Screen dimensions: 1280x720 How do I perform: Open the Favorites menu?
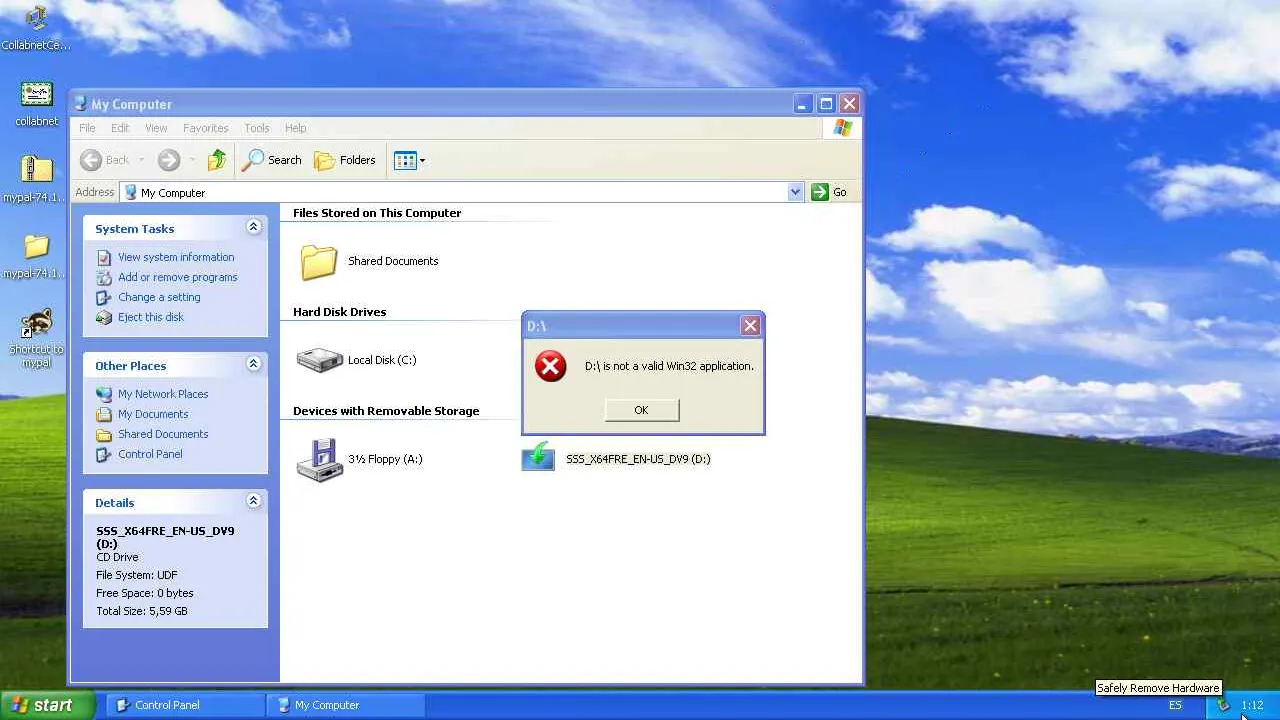point(206,128)
